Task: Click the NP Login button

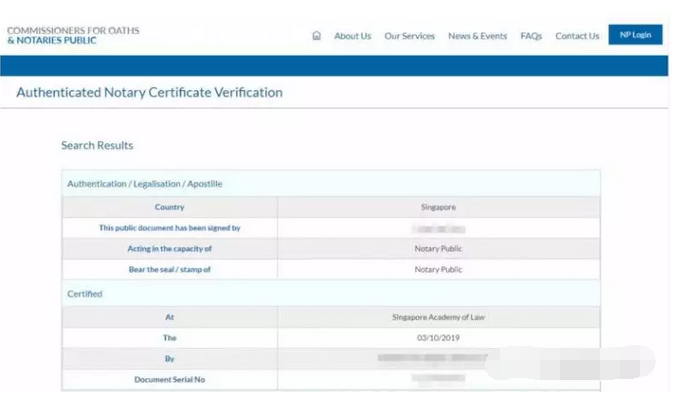Action: 635,35
